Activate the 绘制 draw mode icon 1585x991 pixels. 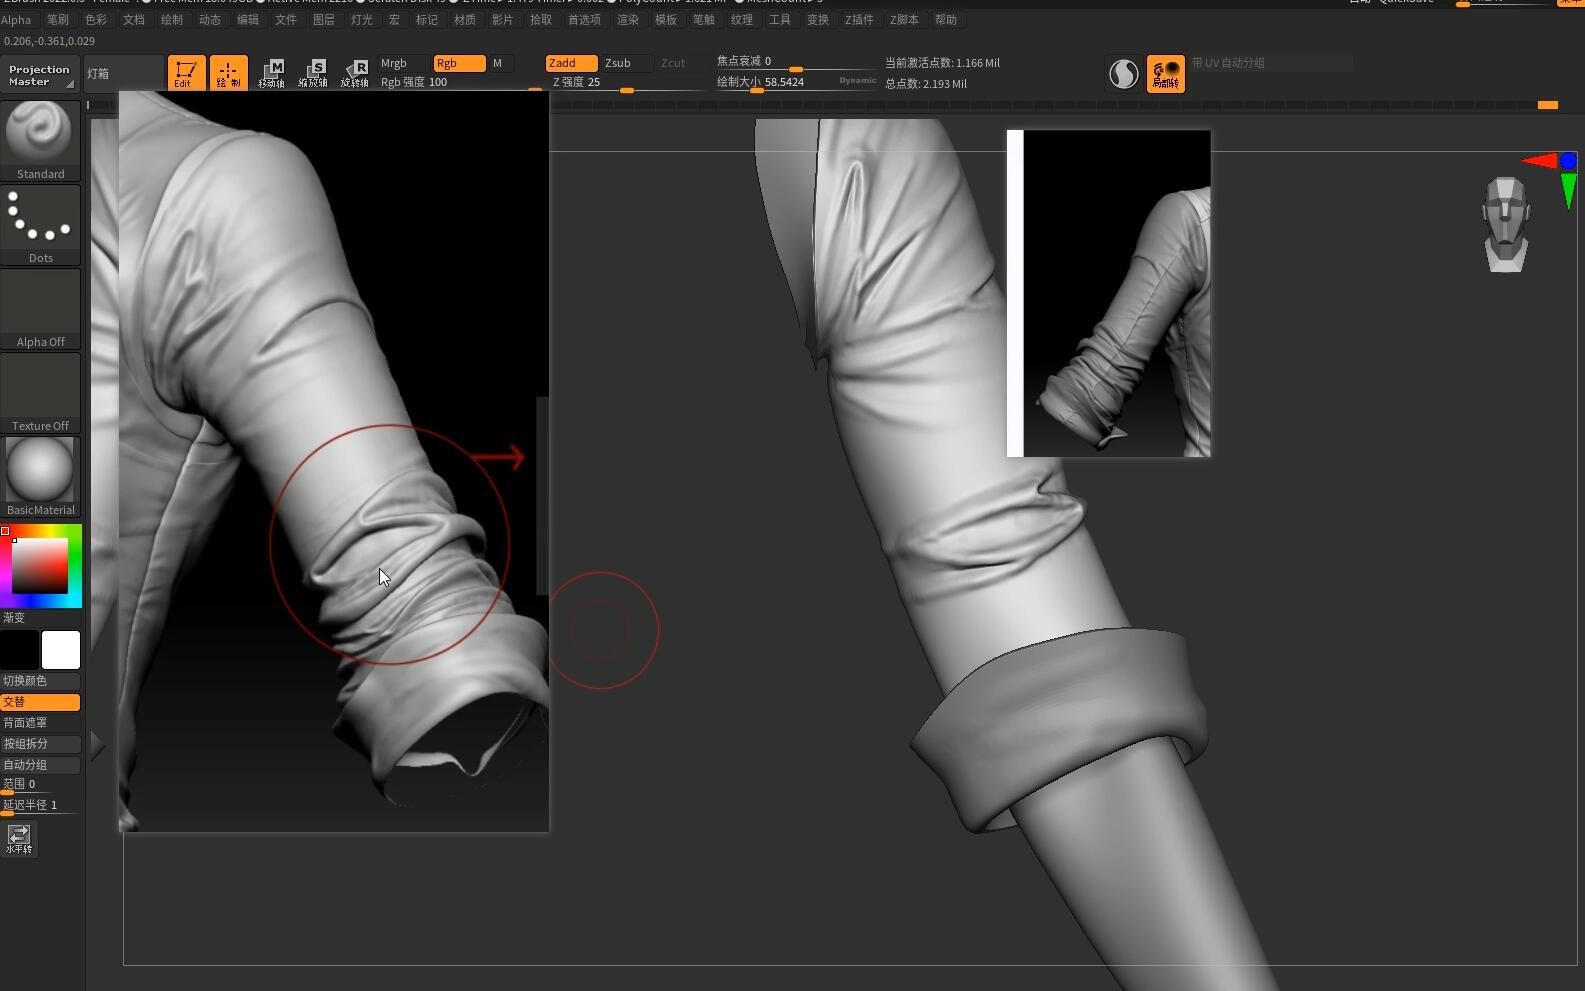(x=229, y=73)
